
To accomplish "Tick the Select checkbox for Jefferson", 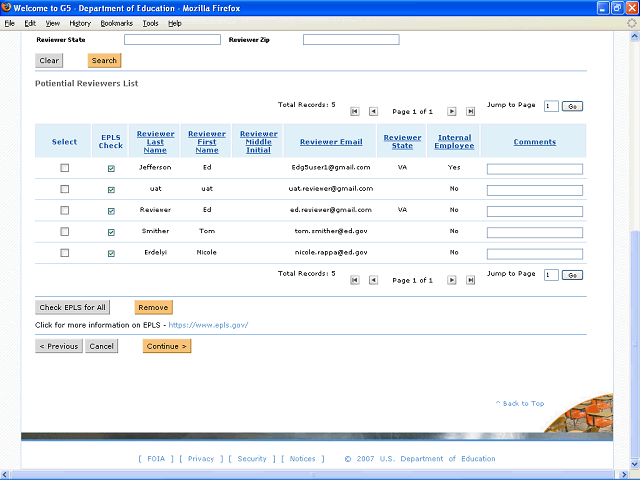I will [x=65, y=168].
